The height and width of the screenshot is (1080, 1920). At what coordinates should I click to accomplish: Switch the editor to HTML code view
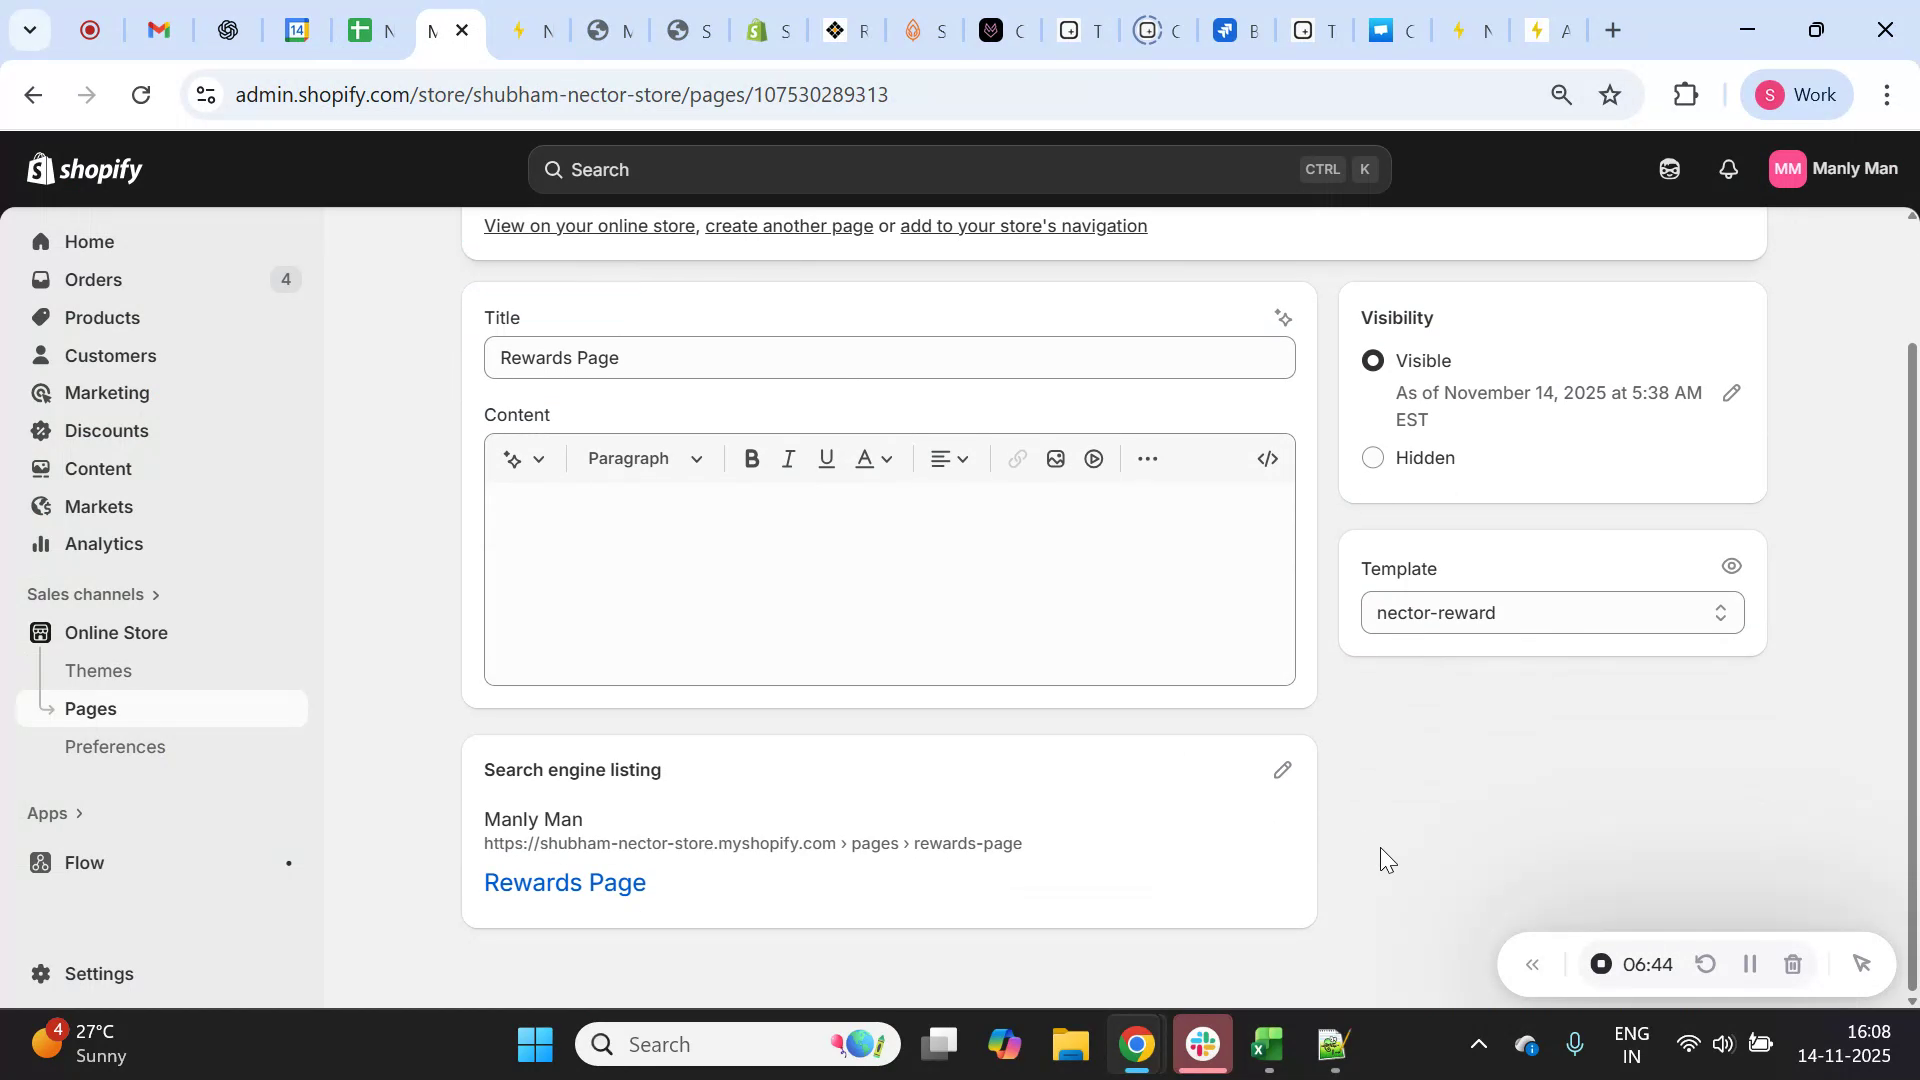pos(1267,458)
